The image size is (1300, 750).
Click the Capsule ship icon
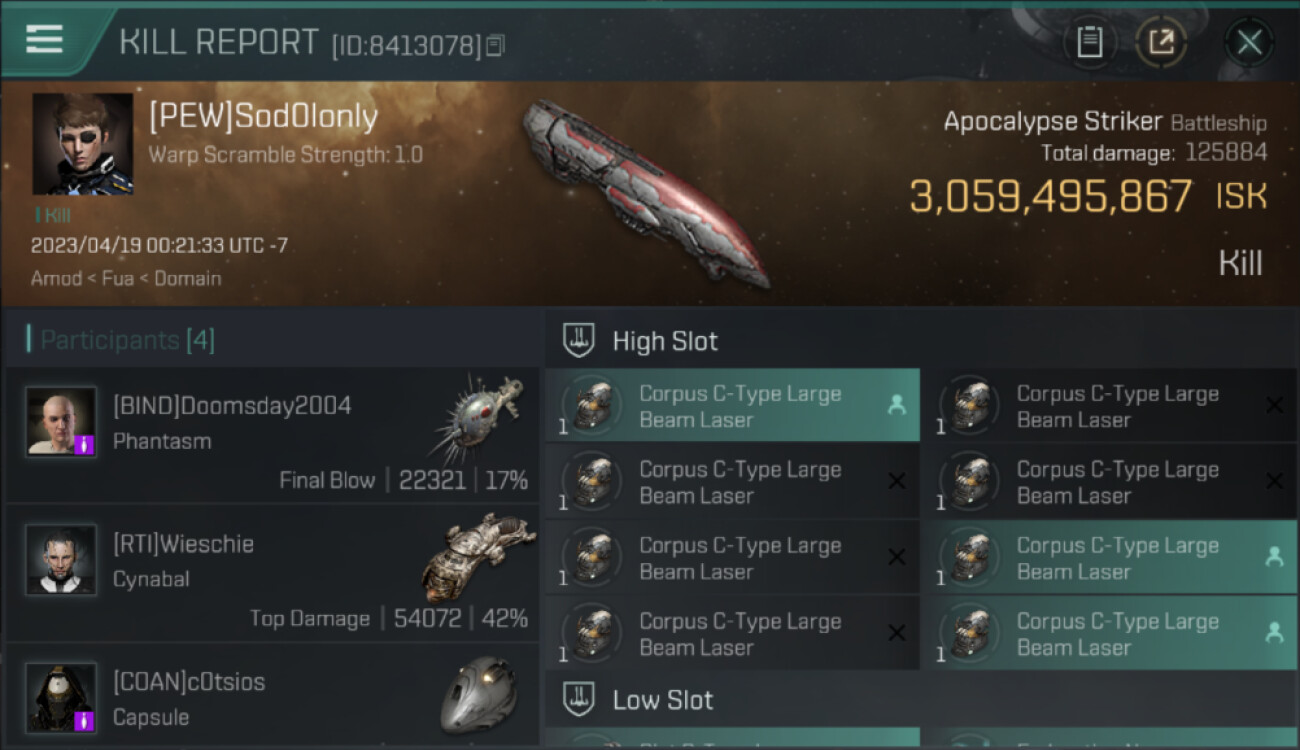coord(479,695)
